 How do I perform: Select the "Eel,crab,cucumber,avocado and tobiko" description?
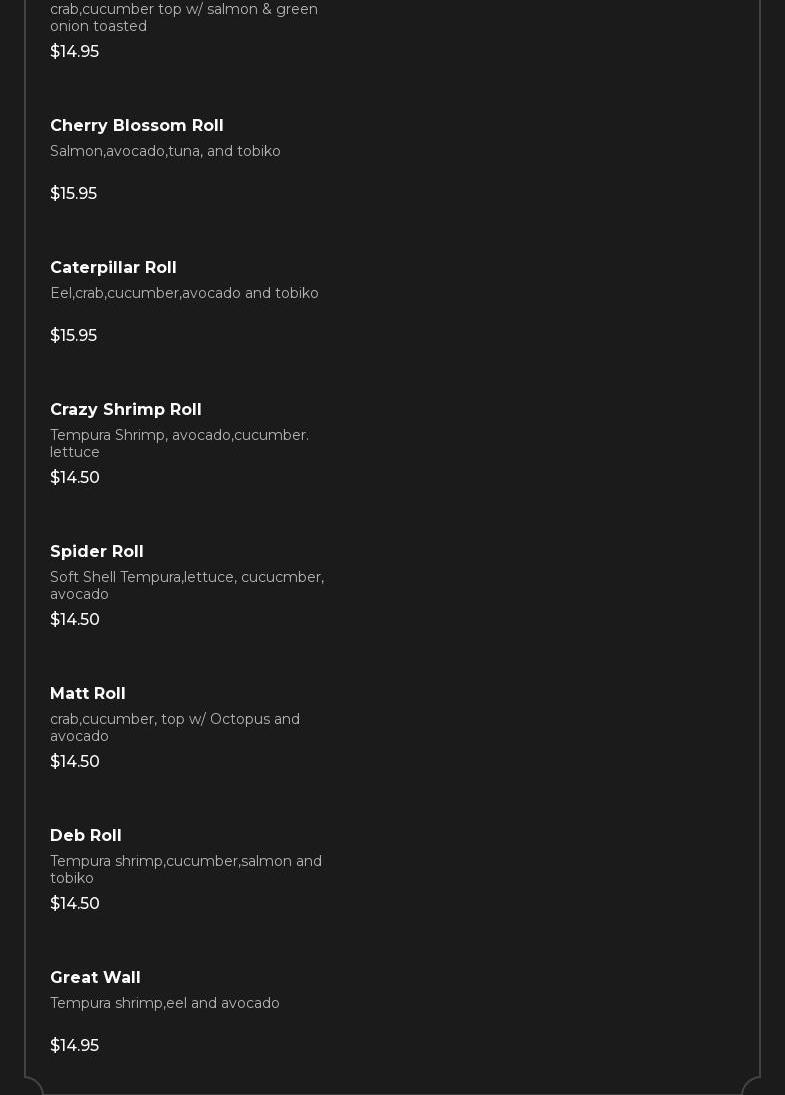tap(184, 294)
